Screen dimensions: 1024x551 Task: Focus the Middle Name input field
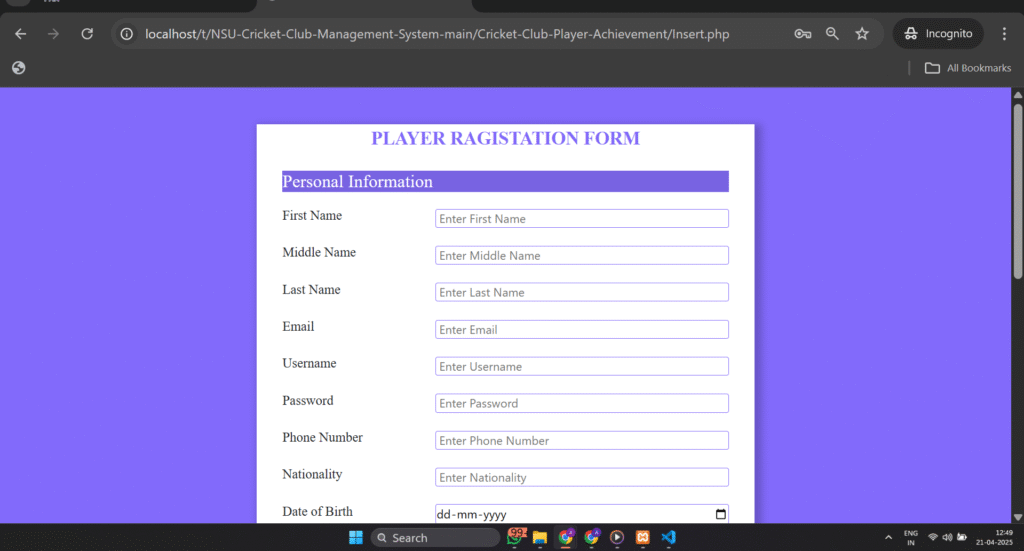(x=582, y=255)
